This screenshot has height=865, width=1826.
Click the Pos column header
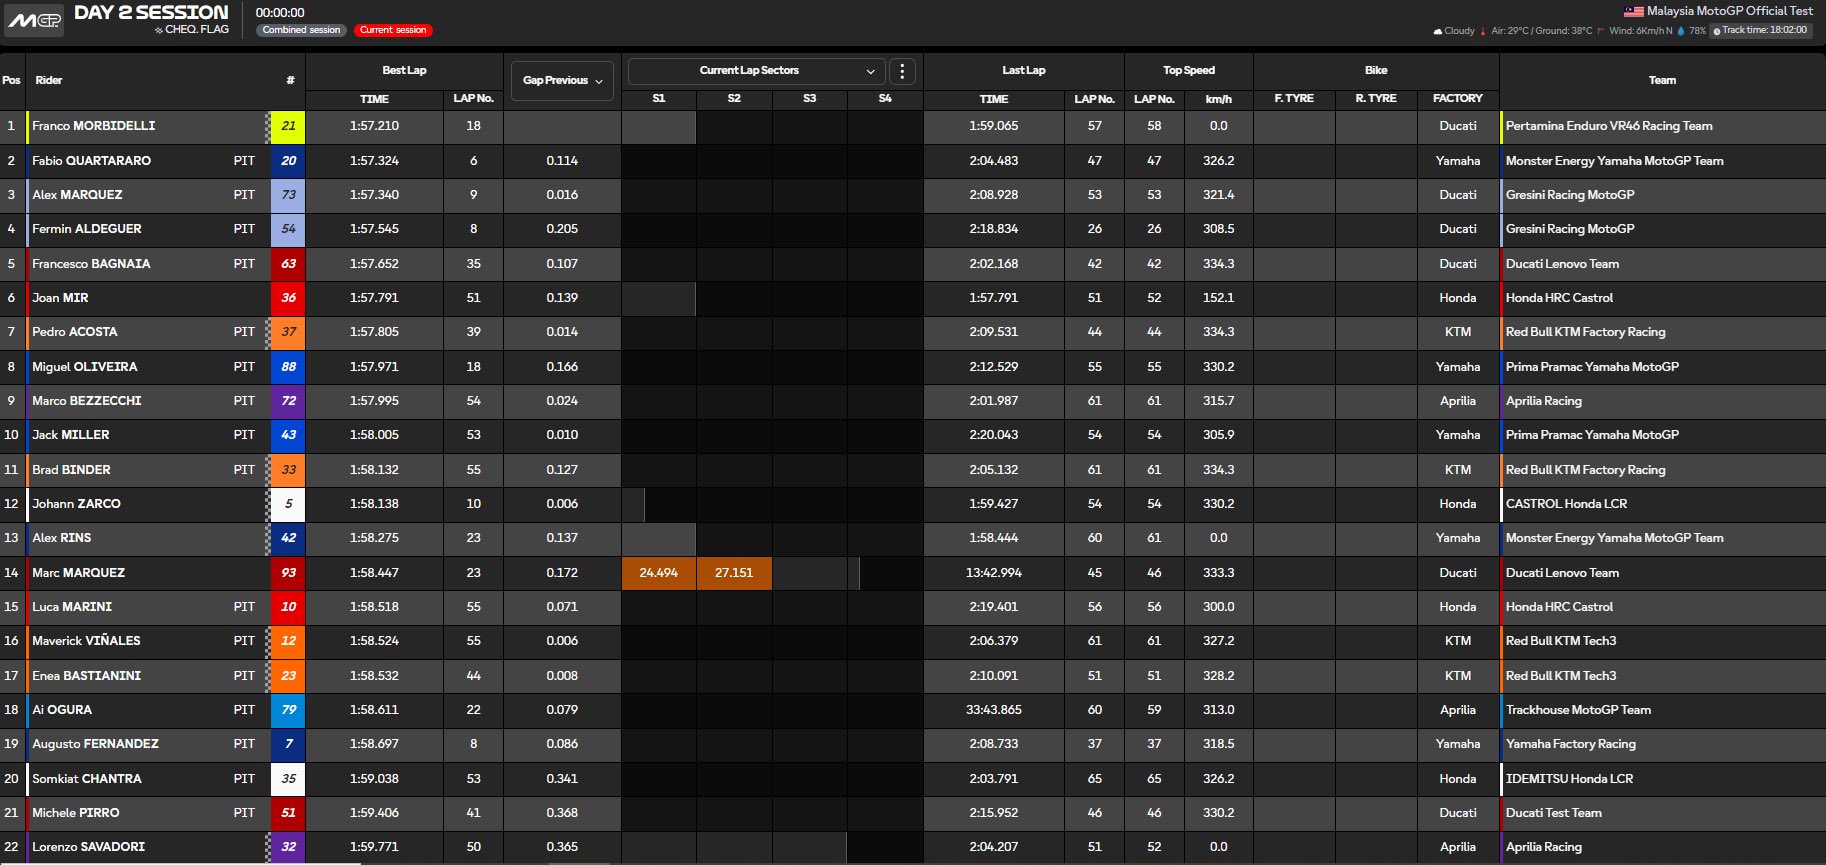click(11, 80)
